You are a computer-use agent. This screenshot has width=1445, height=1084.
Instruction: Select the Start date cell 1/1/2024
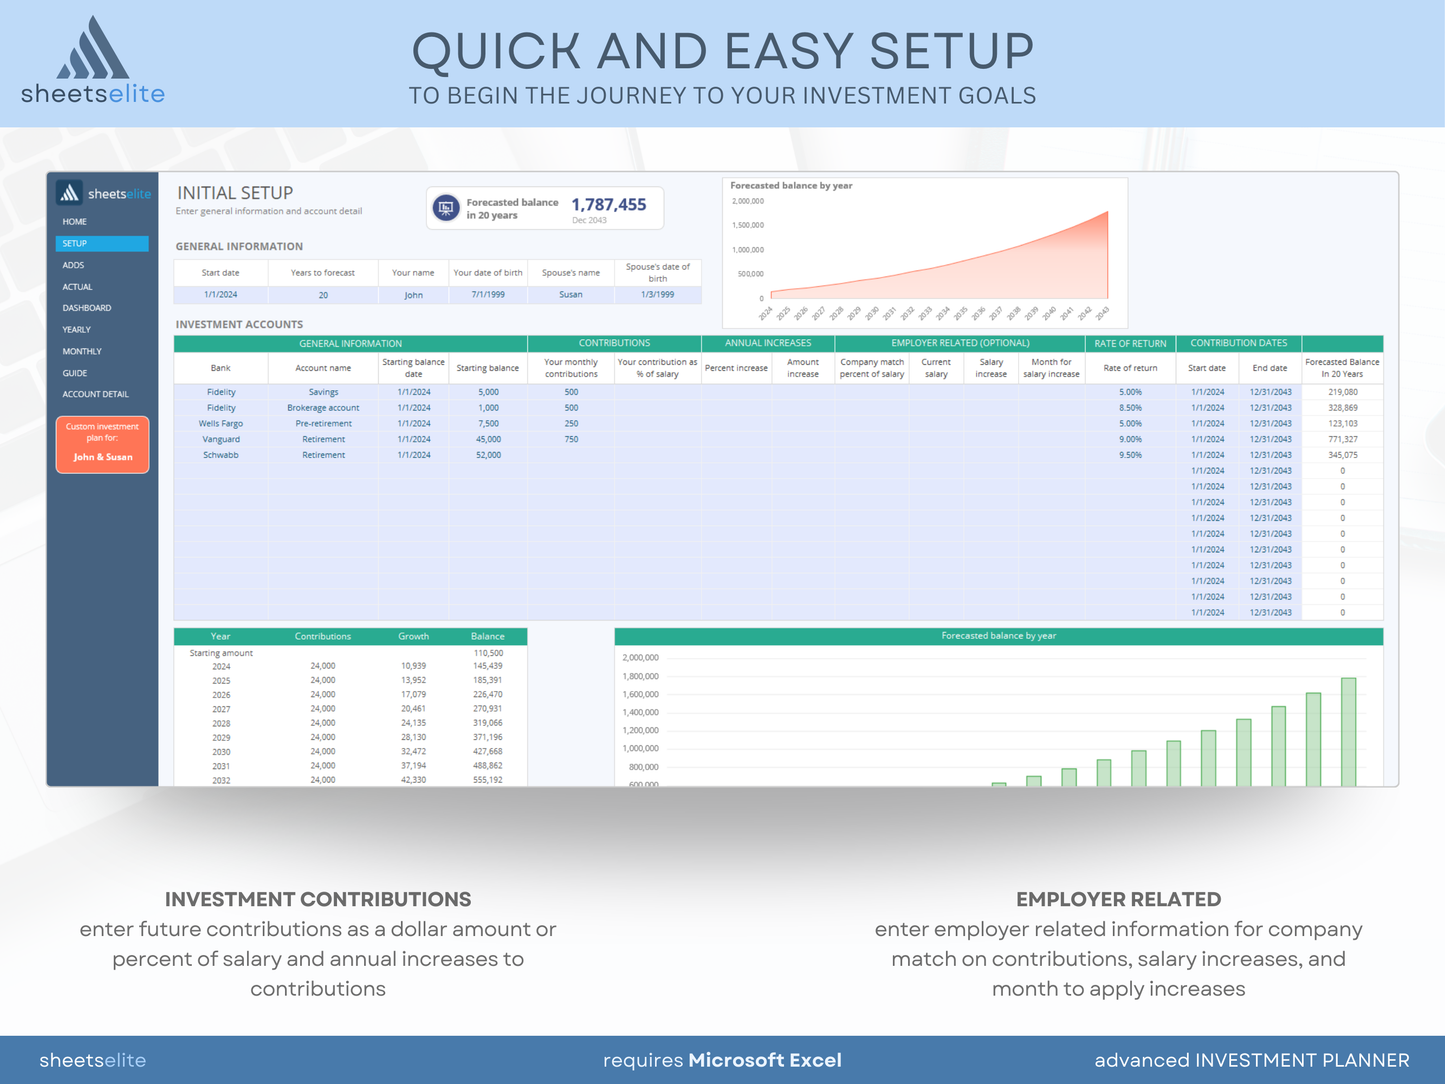click(x=221, y=295)
